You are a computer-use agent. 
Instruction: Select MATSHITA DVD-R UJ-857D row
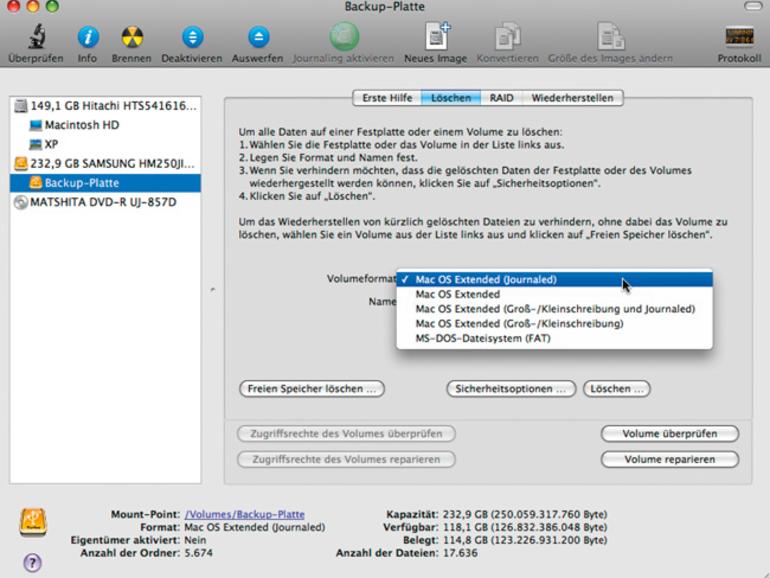click(105, 202)
